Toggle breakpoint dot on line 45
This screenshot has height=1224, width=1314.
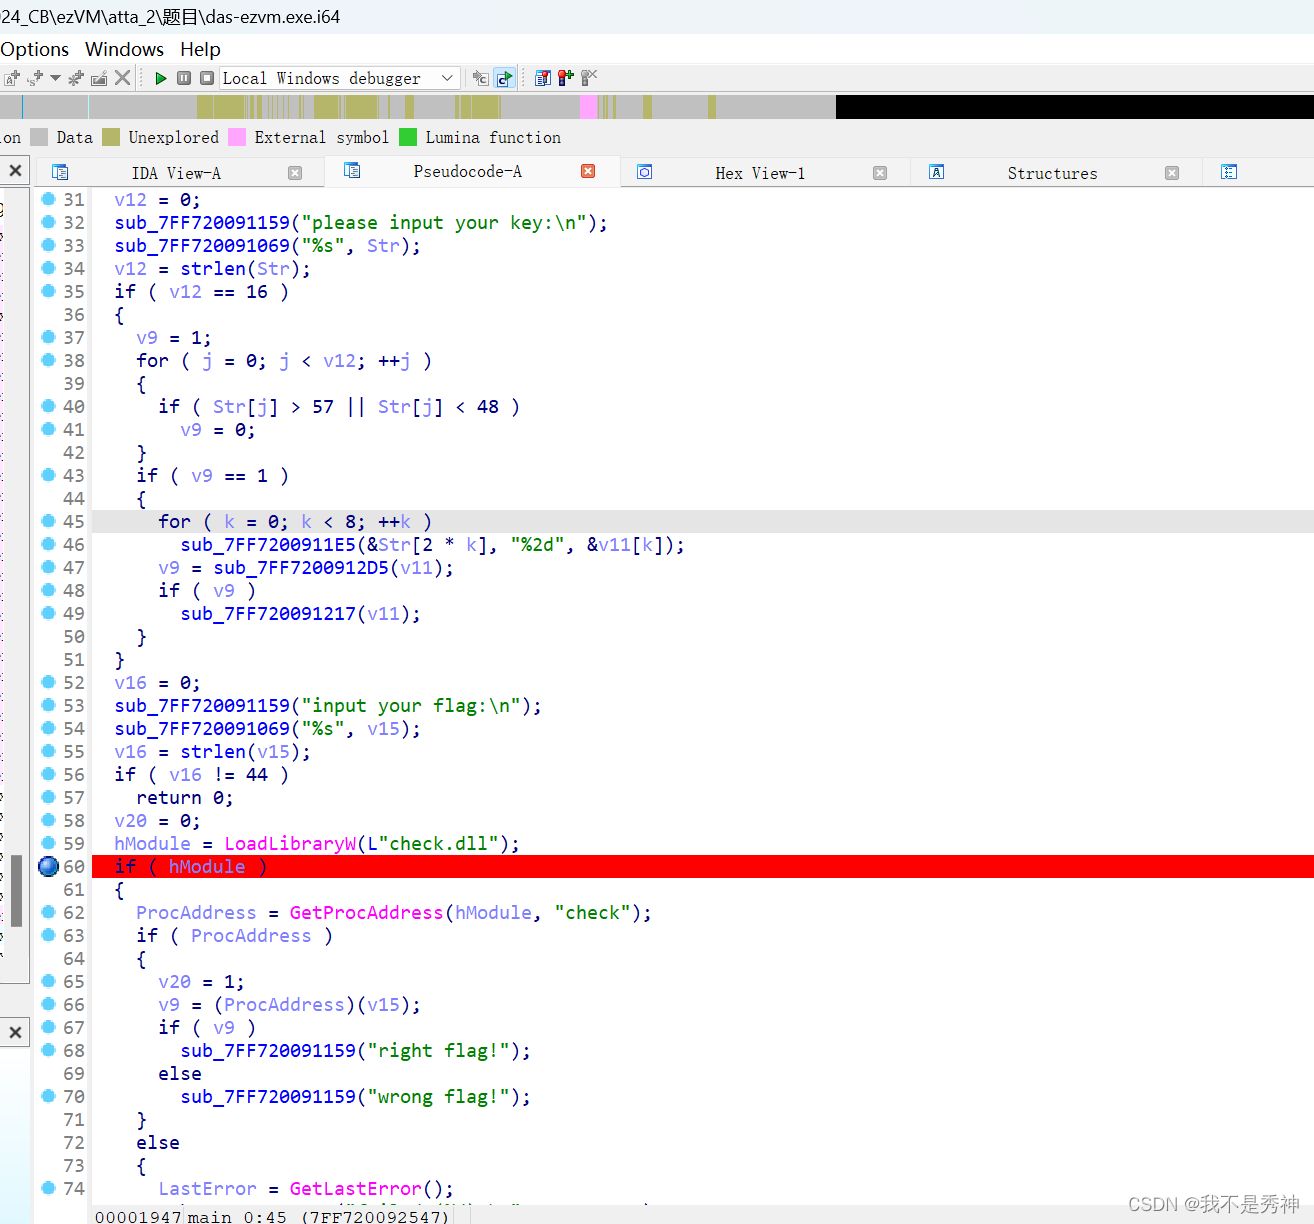click(x=48, y=521)
